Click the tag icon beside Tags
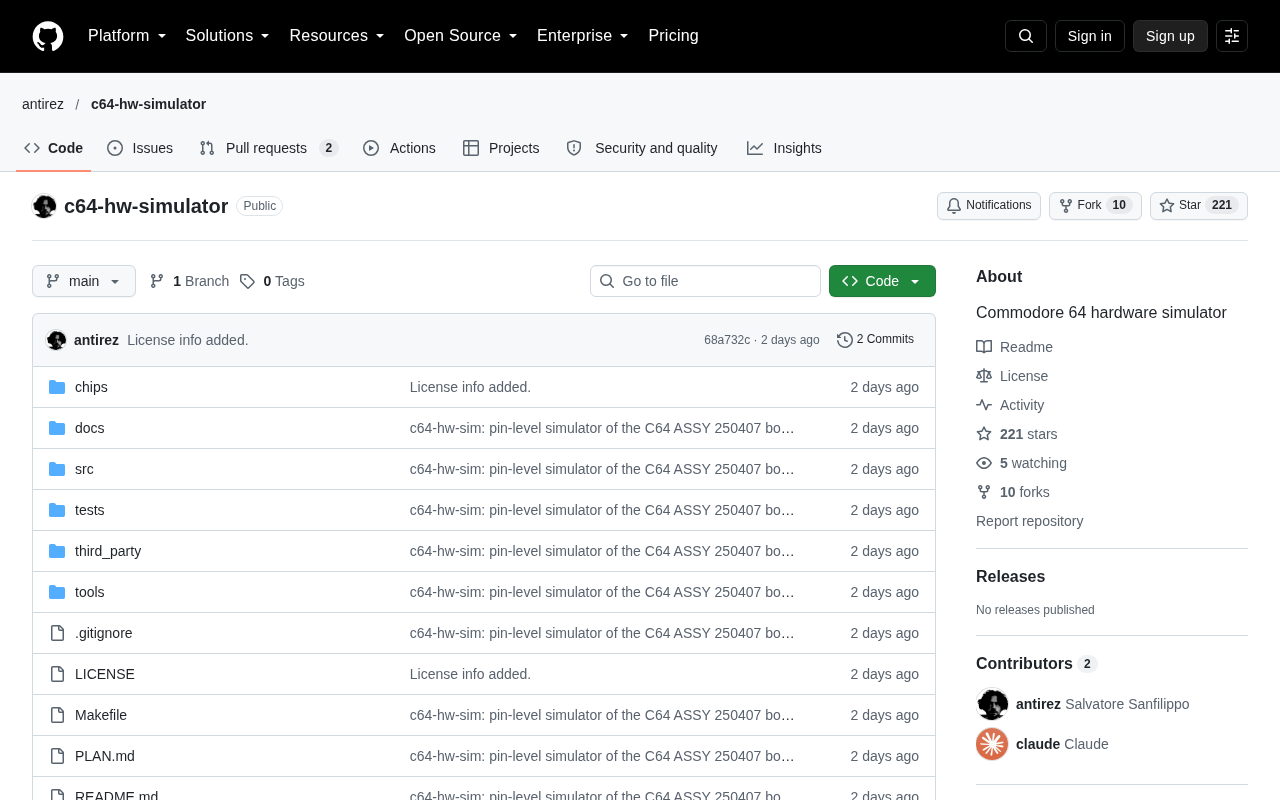Image resolution: width=1280 pixels, height=800 pixels. [x=247, y=281]
